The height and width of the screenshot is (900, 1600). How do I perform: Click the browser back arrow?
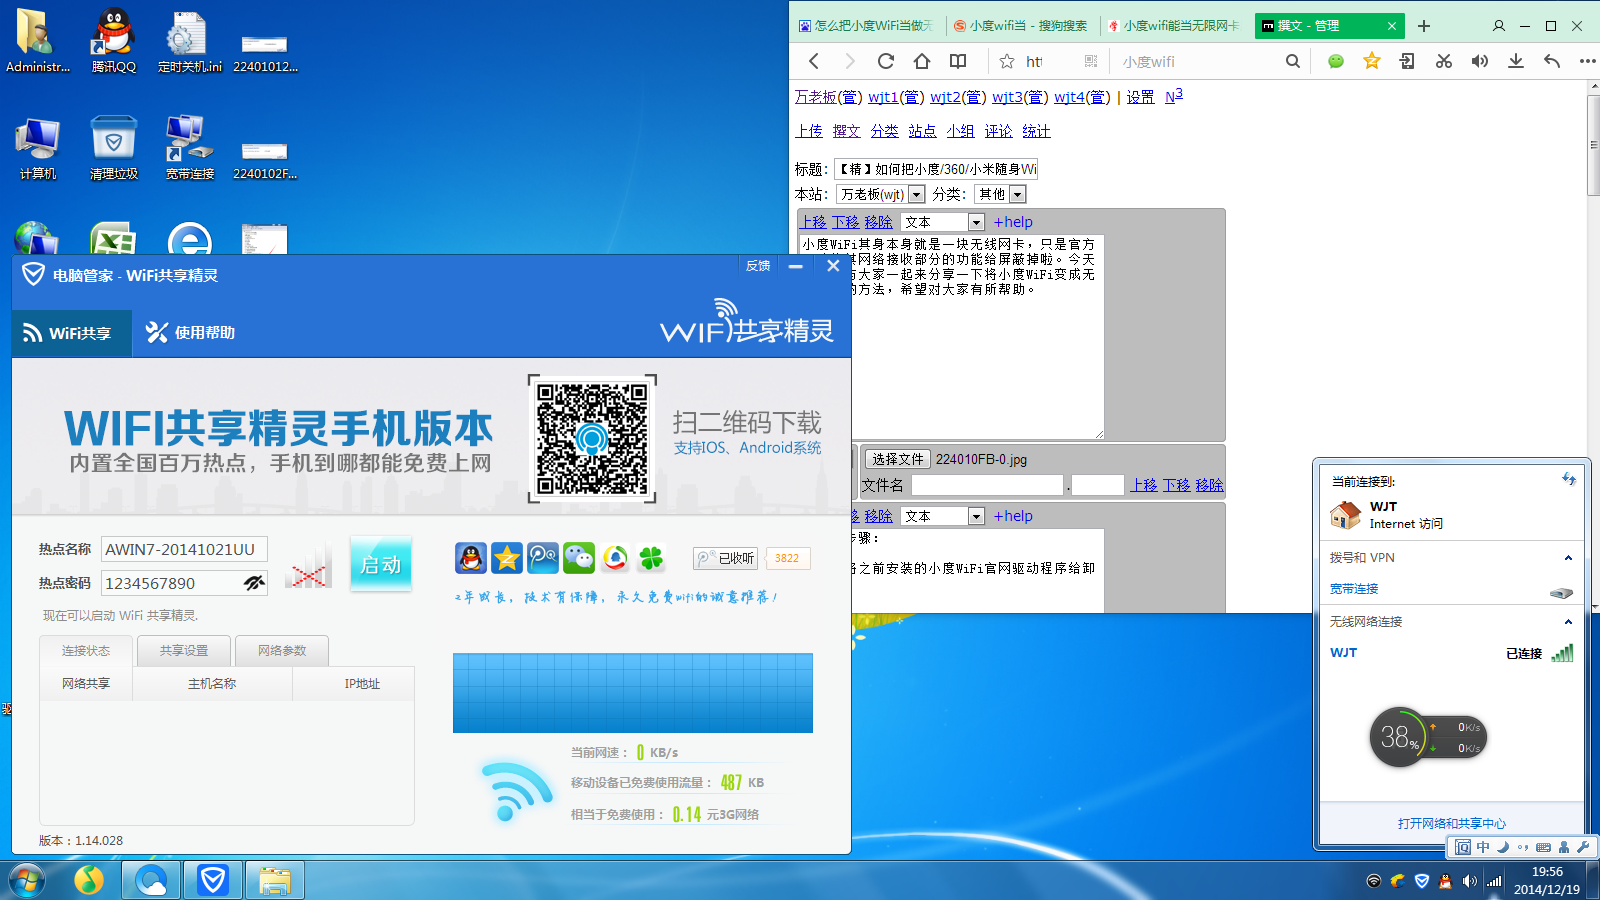click(x=814, y=61)
